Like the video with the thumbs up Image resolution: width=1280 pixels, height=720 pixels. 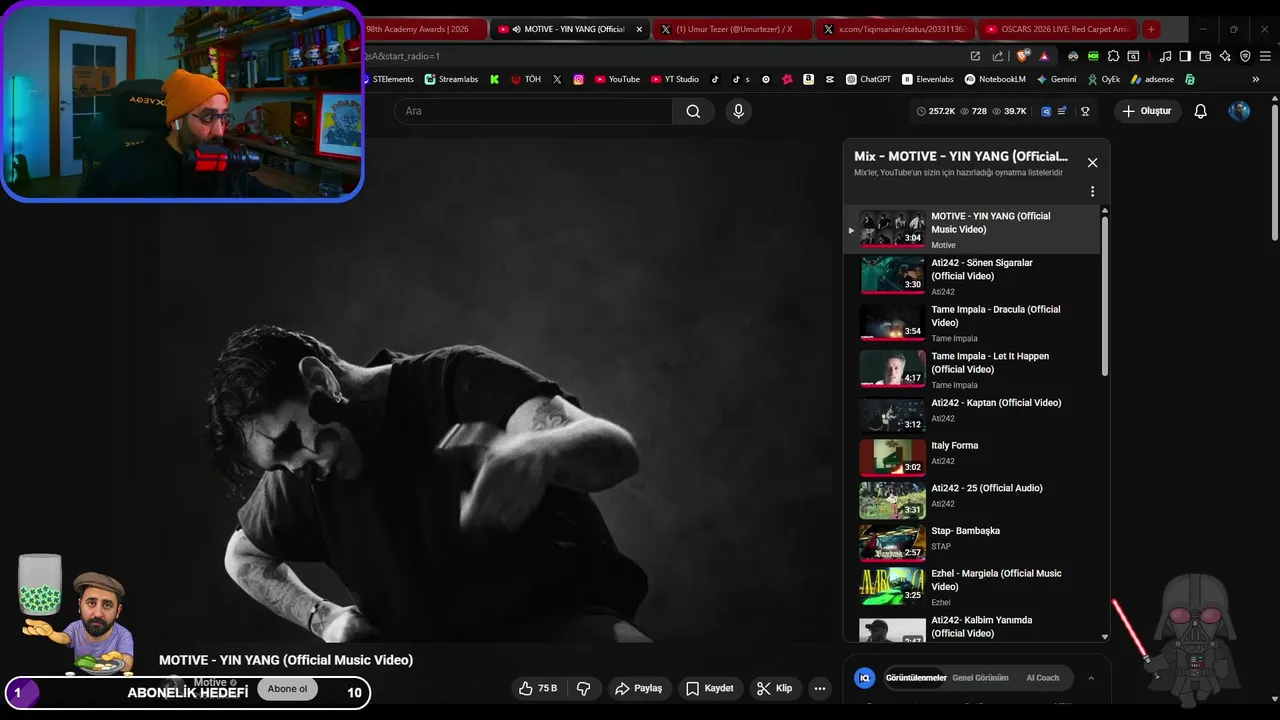pyautogui.click(x=538, y=688)
